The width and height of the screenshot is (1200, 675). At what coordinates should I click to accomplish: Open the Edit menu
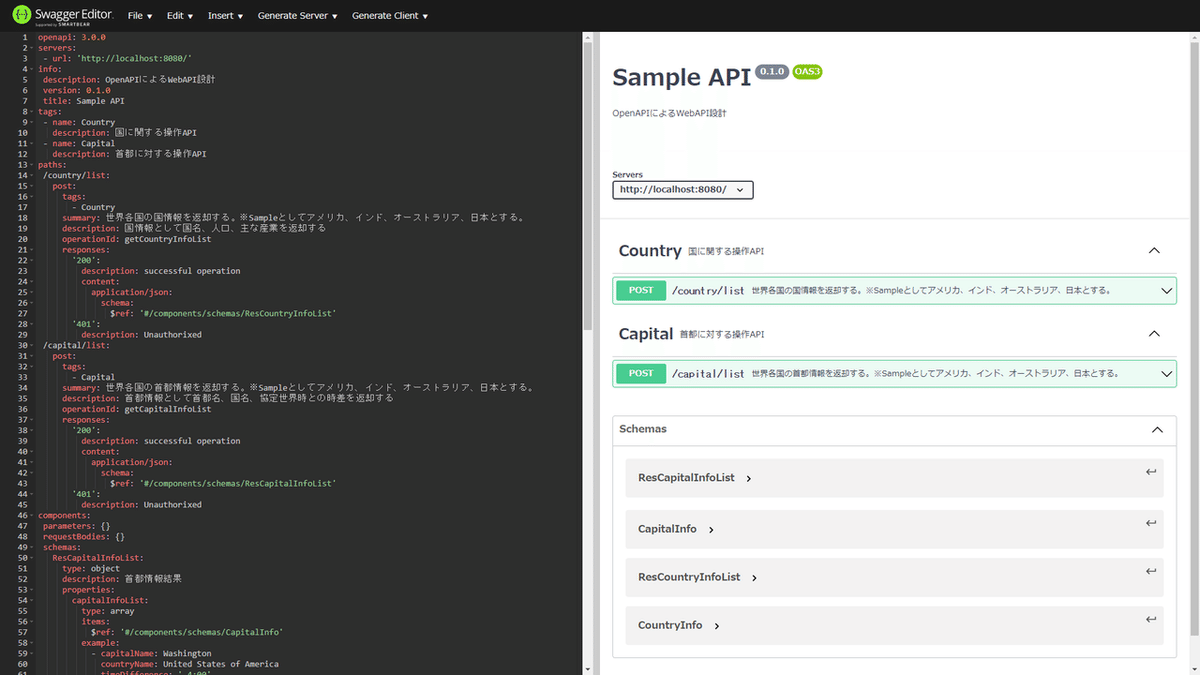click(x=181, y=16)
